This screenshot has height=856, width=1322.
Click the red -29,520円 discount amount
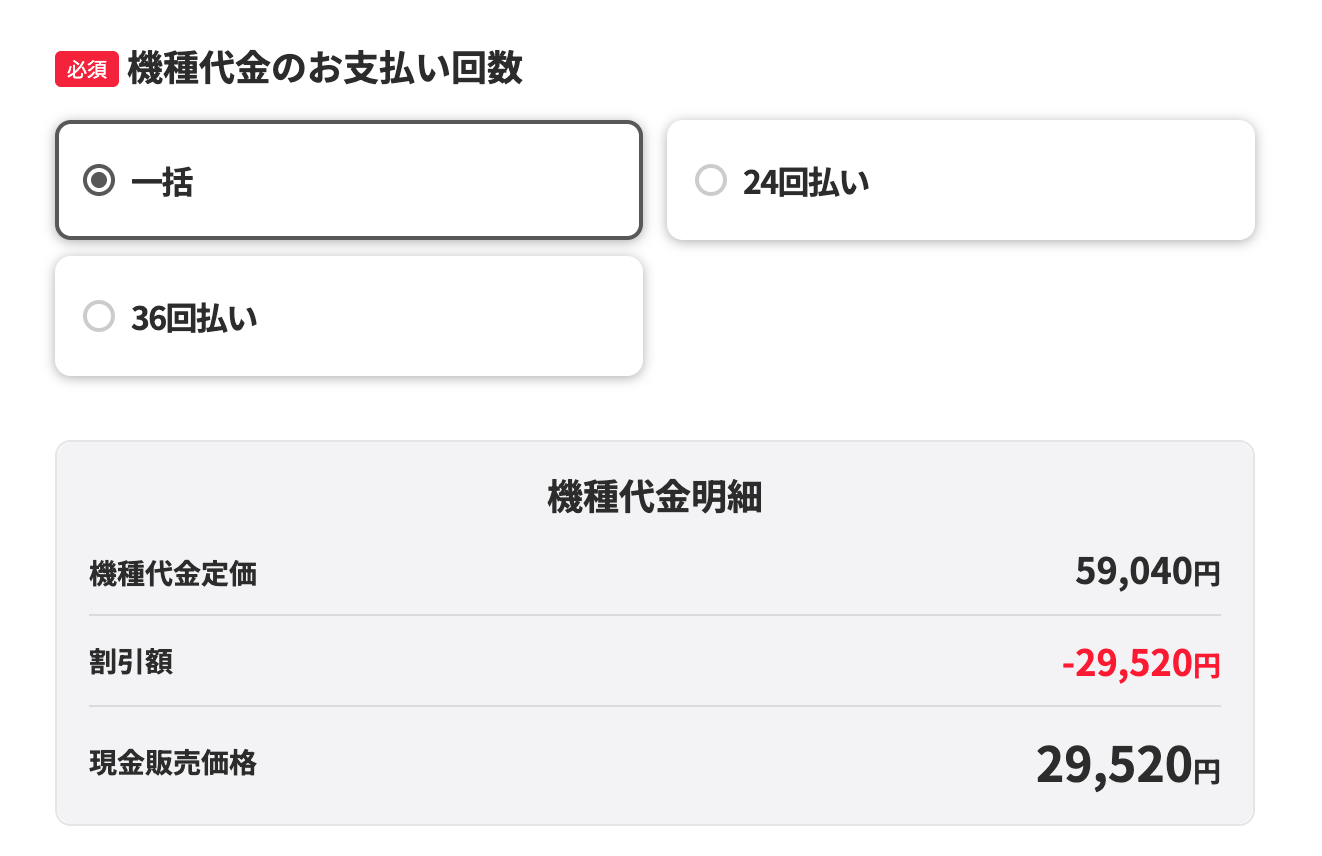point(1141,663)
